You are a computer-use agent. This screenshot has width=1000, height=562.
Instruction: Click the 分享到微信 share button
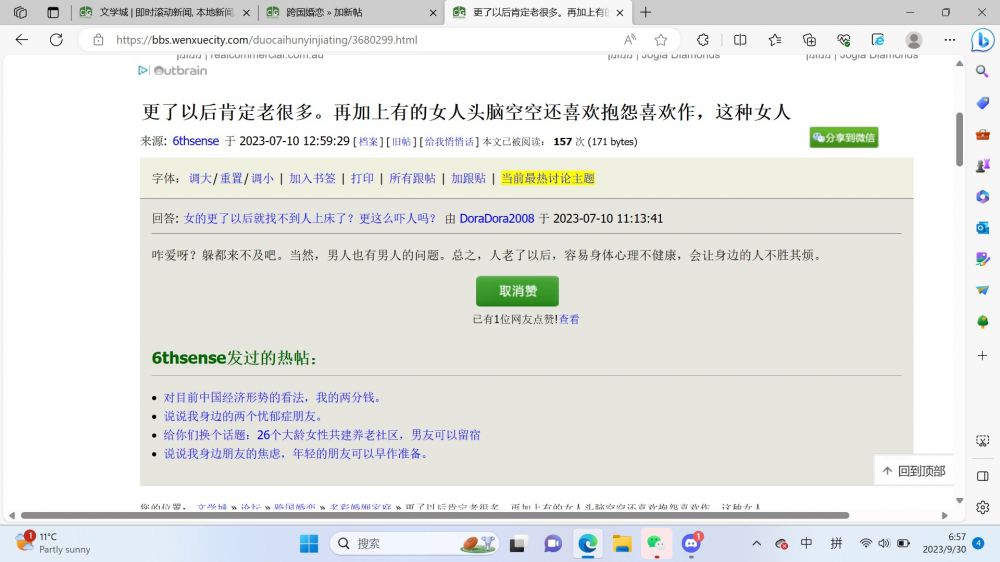point(844,137)
